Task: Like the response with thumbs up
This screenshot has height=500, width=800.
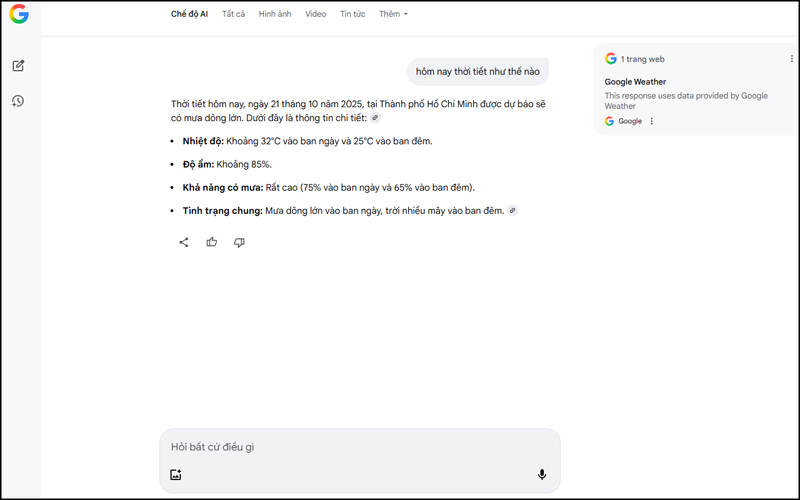Action: 212,242
